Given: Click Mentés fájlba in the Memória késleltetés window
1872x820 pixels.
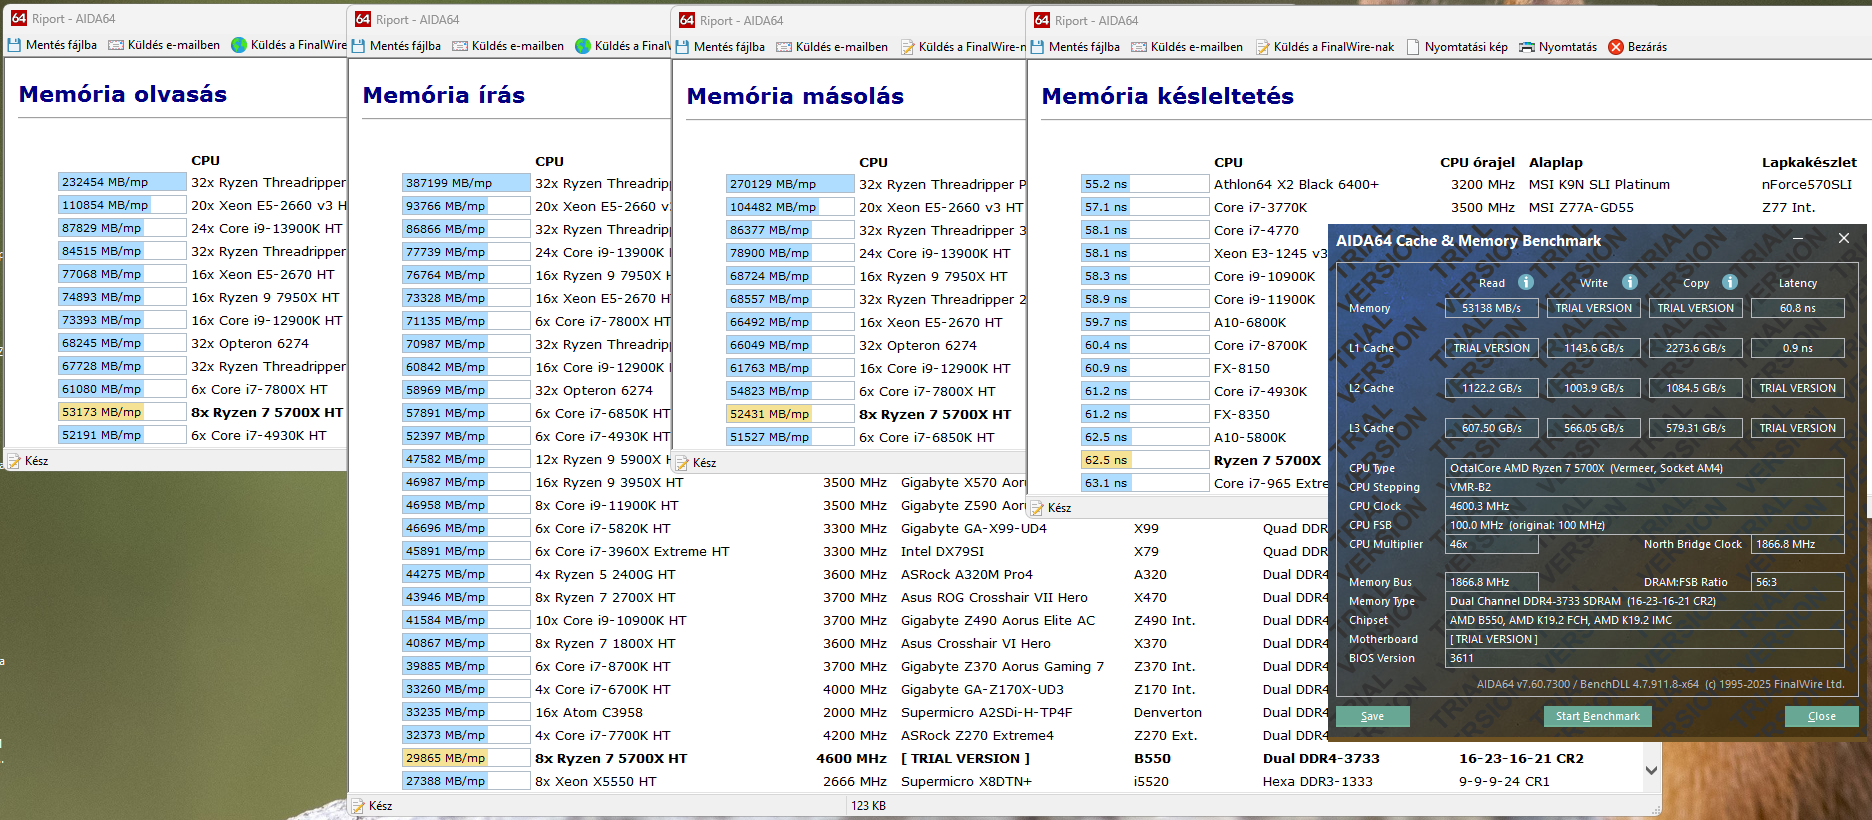Looking at the screenshot, I should [x=1075, y=47].
